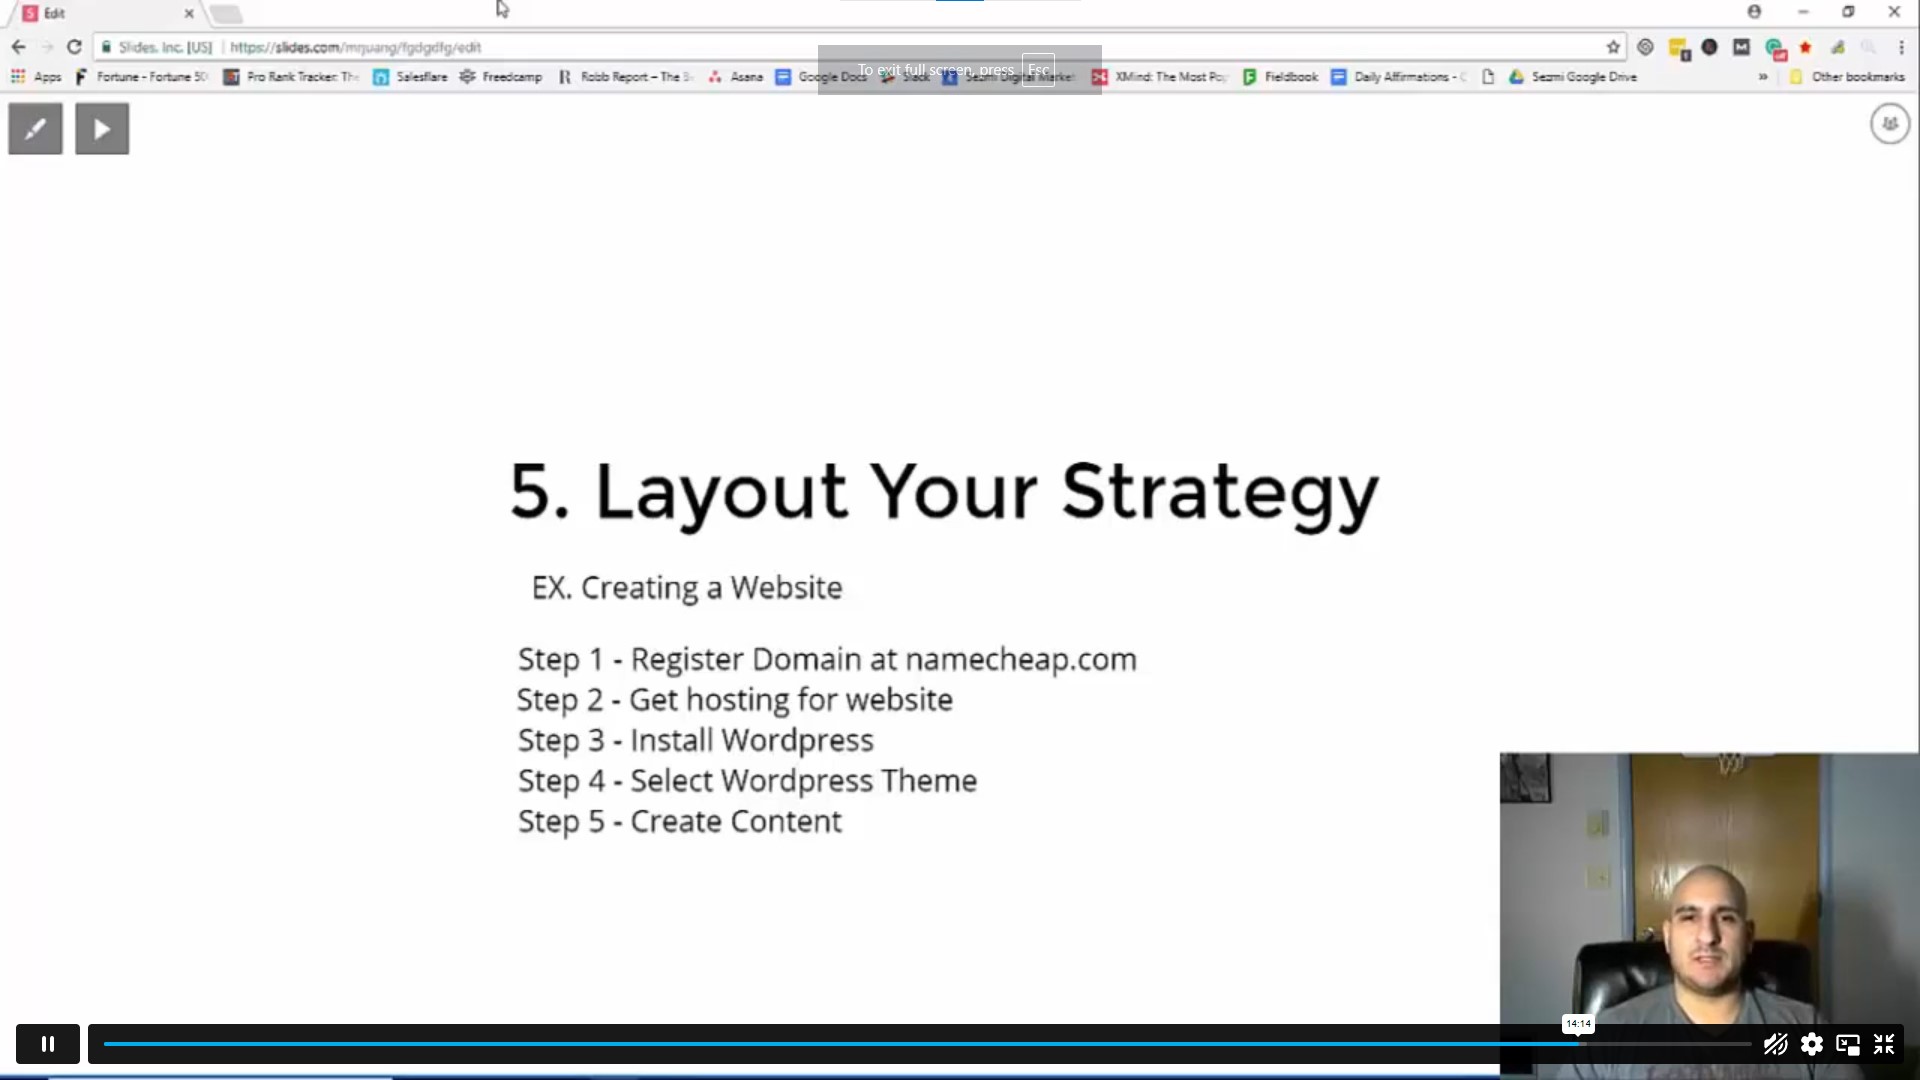Unmute the video audio
1920x1080 pixels.
[1775, 1043]
